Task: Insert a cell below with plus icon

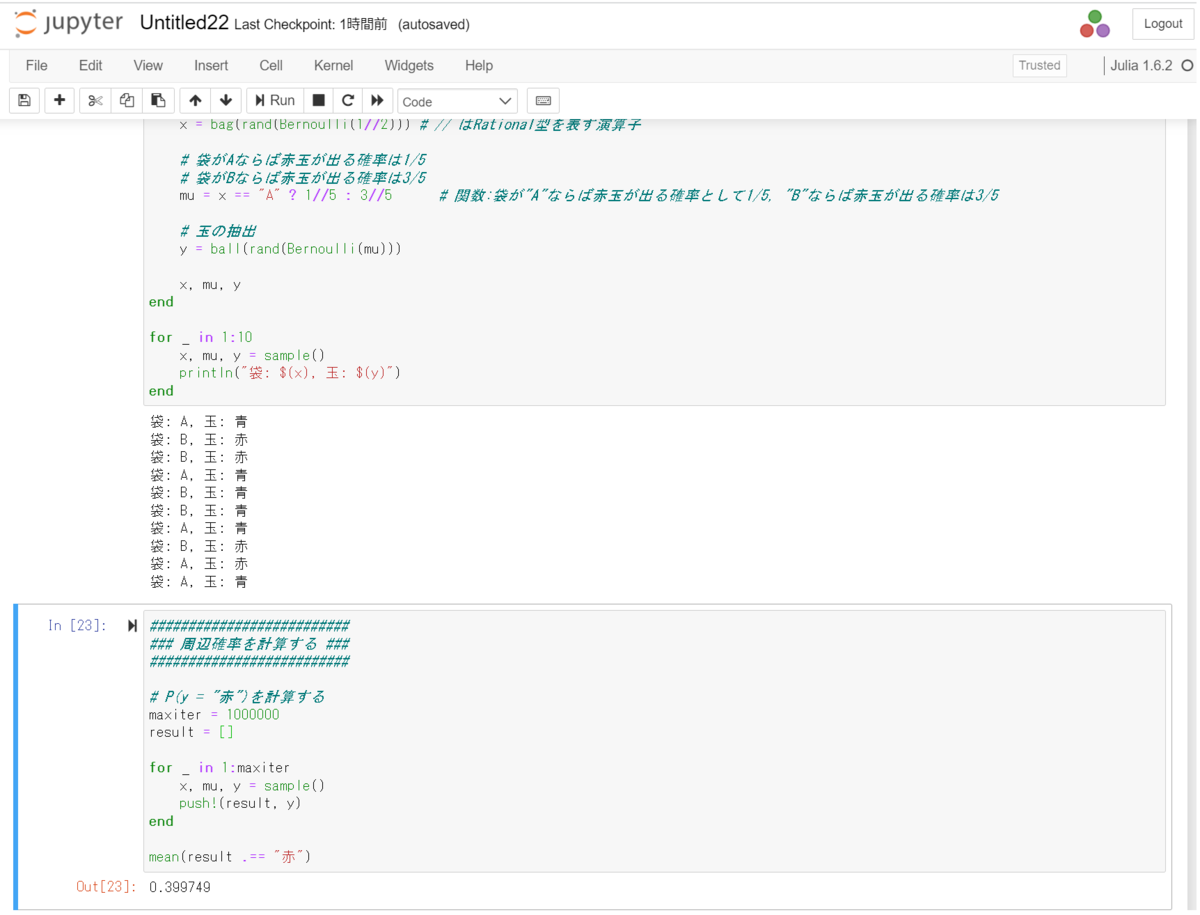Action: tap(59, 101)
